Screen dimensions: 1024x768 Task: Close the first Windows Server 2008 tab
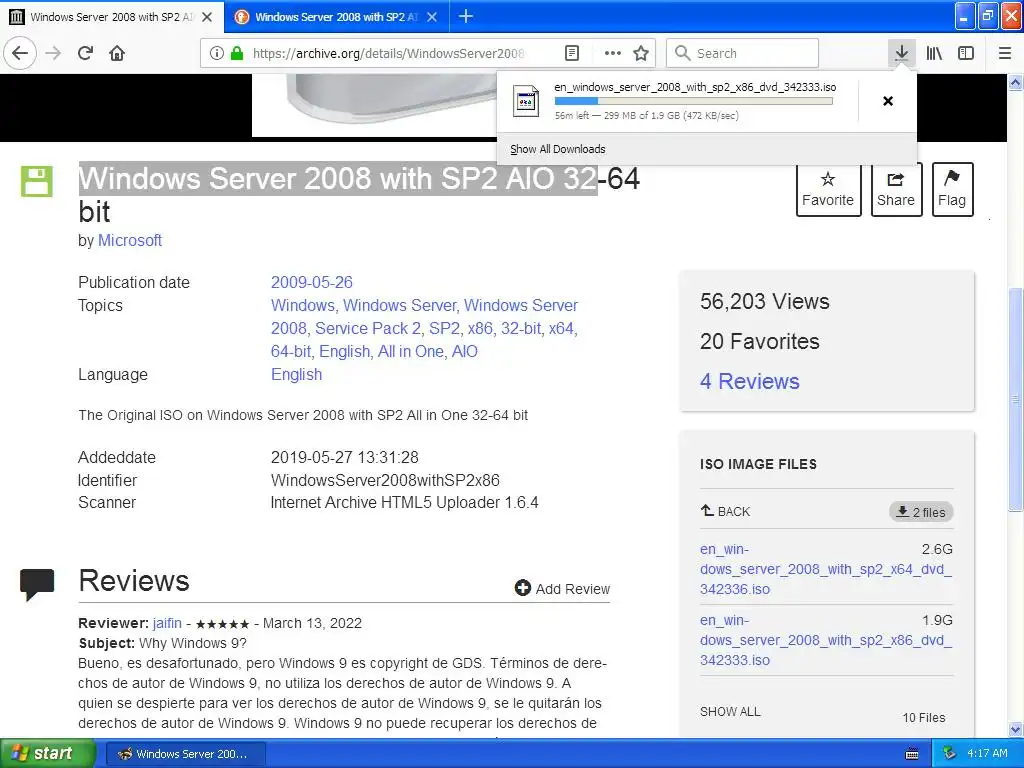pos(207,17)
